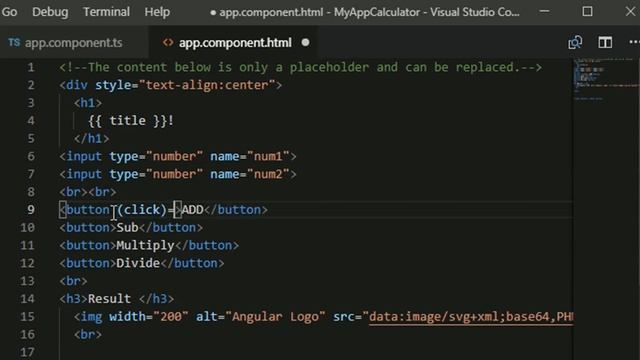Screen dimensions: 640x360
Task: Close the Visual Studio Code window
Action: [630, 11]
